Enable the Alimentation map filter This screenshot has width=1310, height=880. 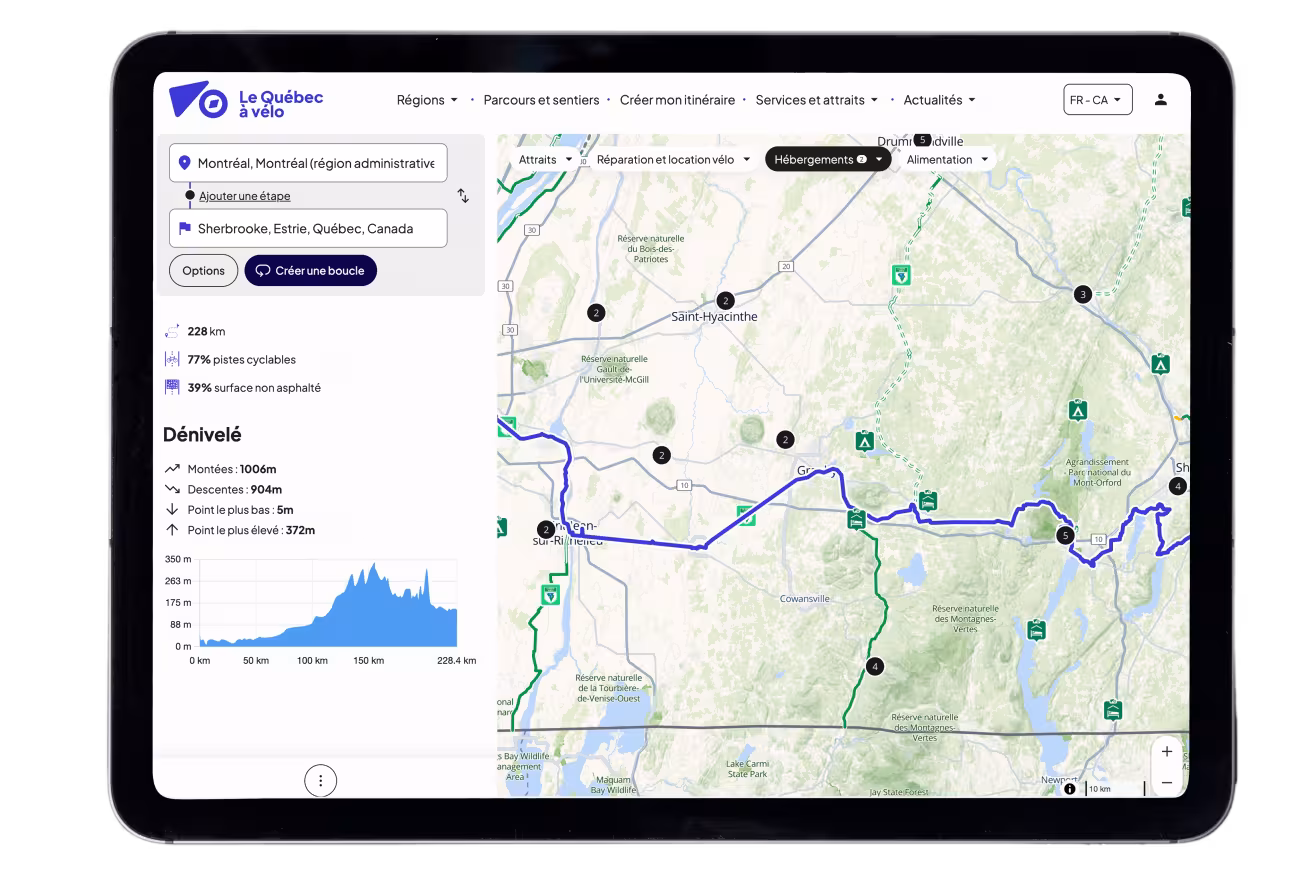tap(946, 158)
